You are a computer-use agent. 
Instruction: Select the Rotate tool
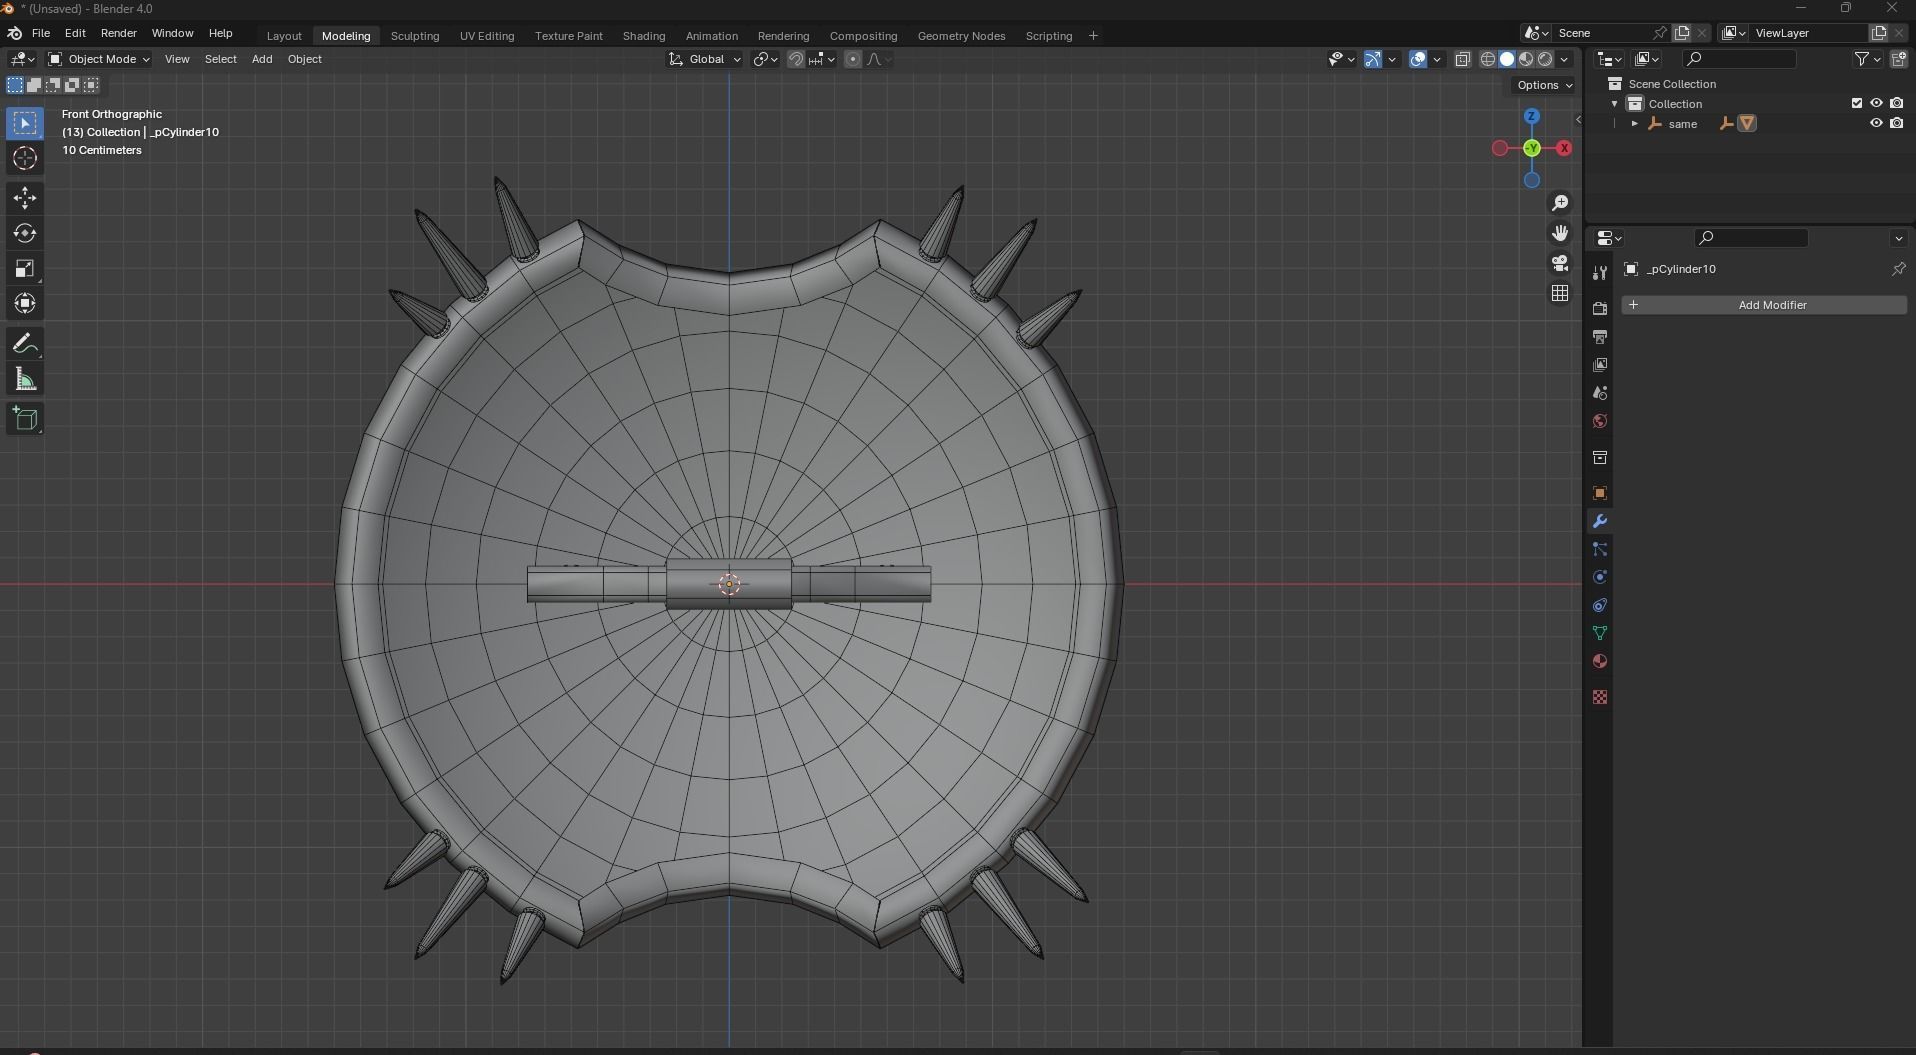click(25, 233)
